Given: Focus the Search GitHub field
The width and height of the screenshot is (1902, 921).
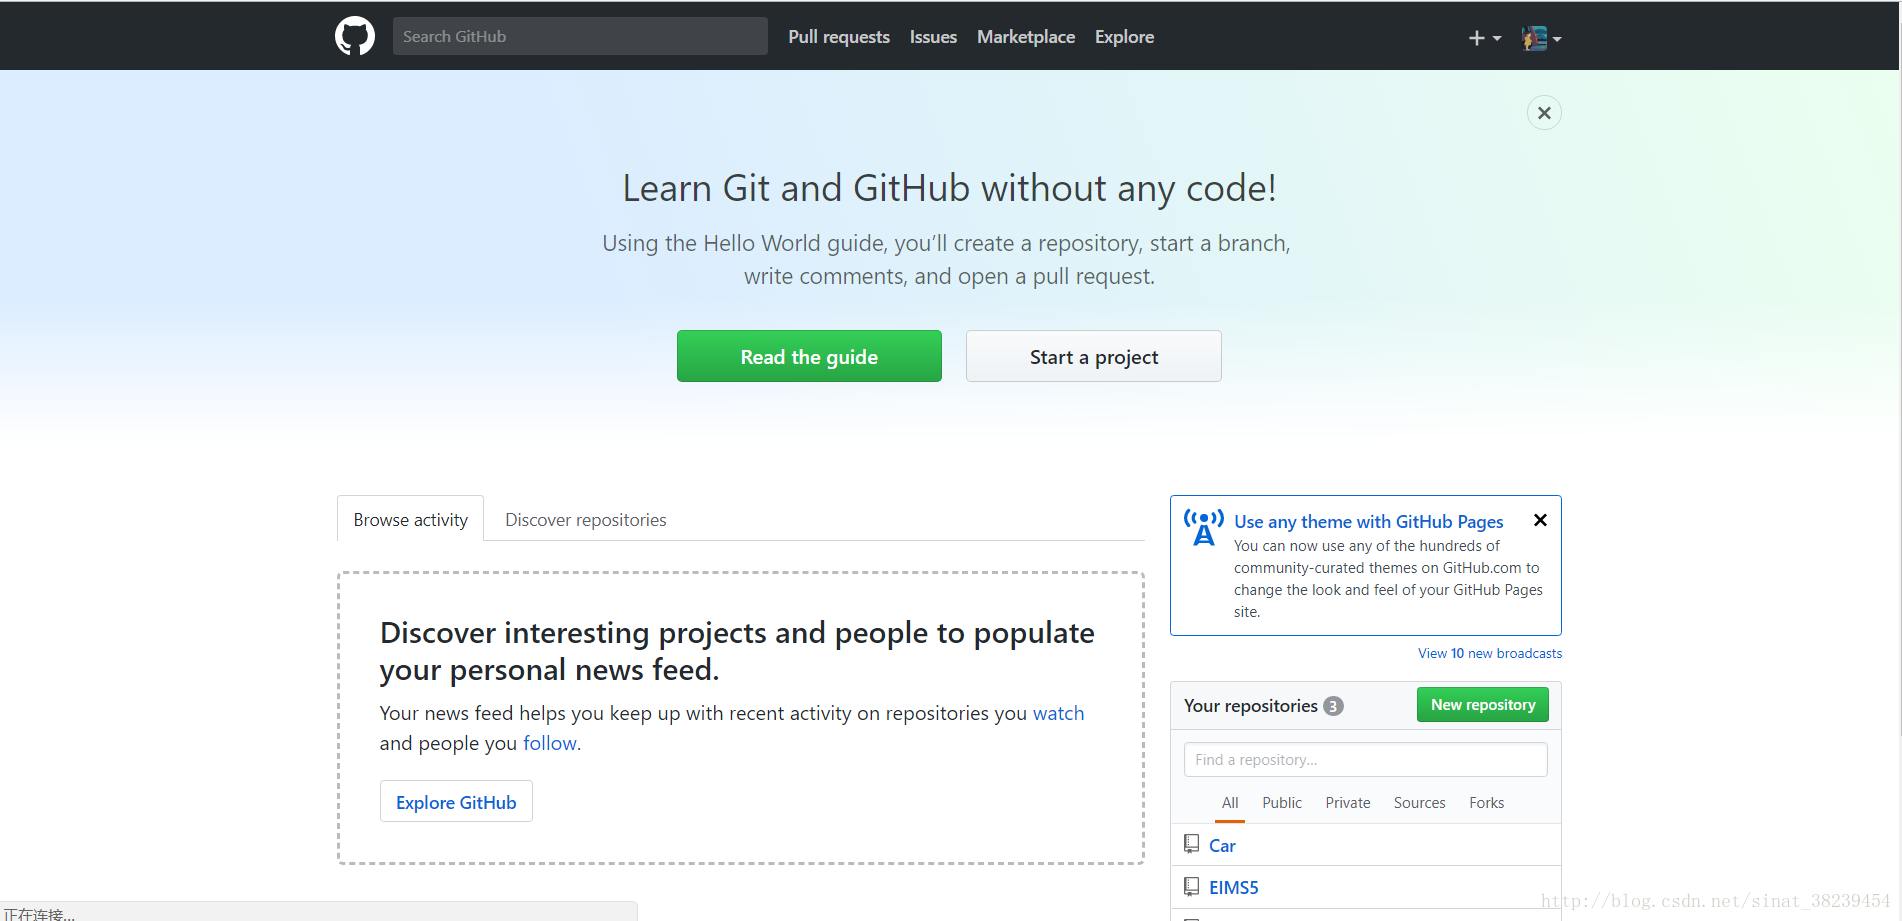Looking at the screenshot, I should click(580, 36).
